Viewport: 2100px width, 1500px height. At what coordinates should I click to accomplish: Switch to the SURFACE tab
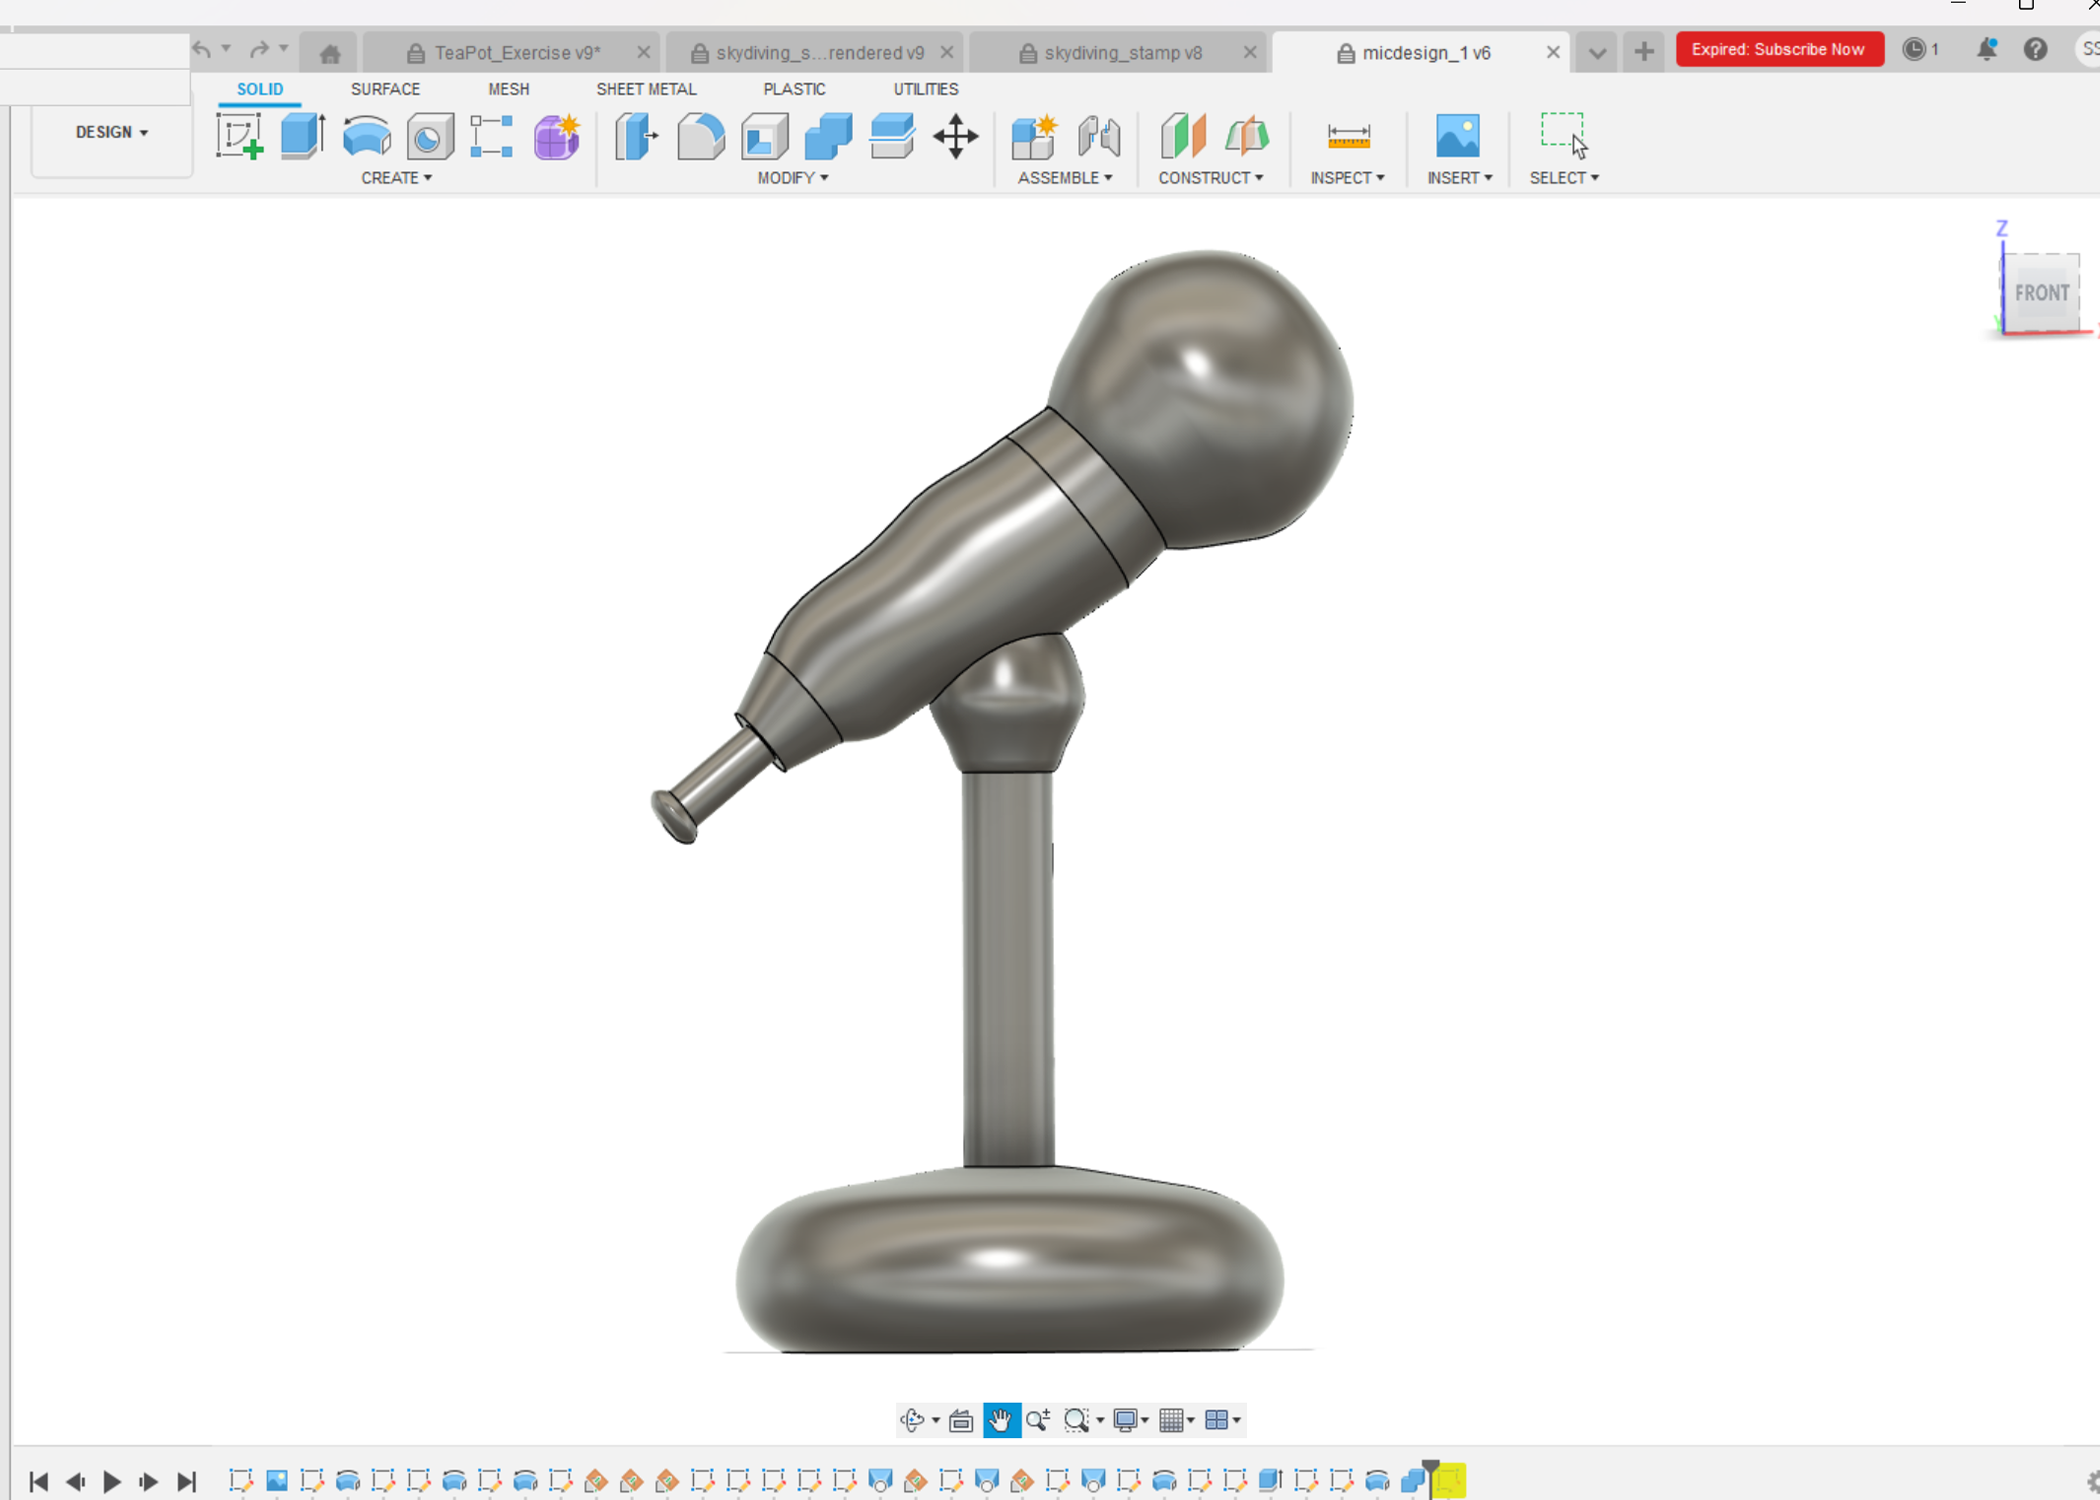385,89
